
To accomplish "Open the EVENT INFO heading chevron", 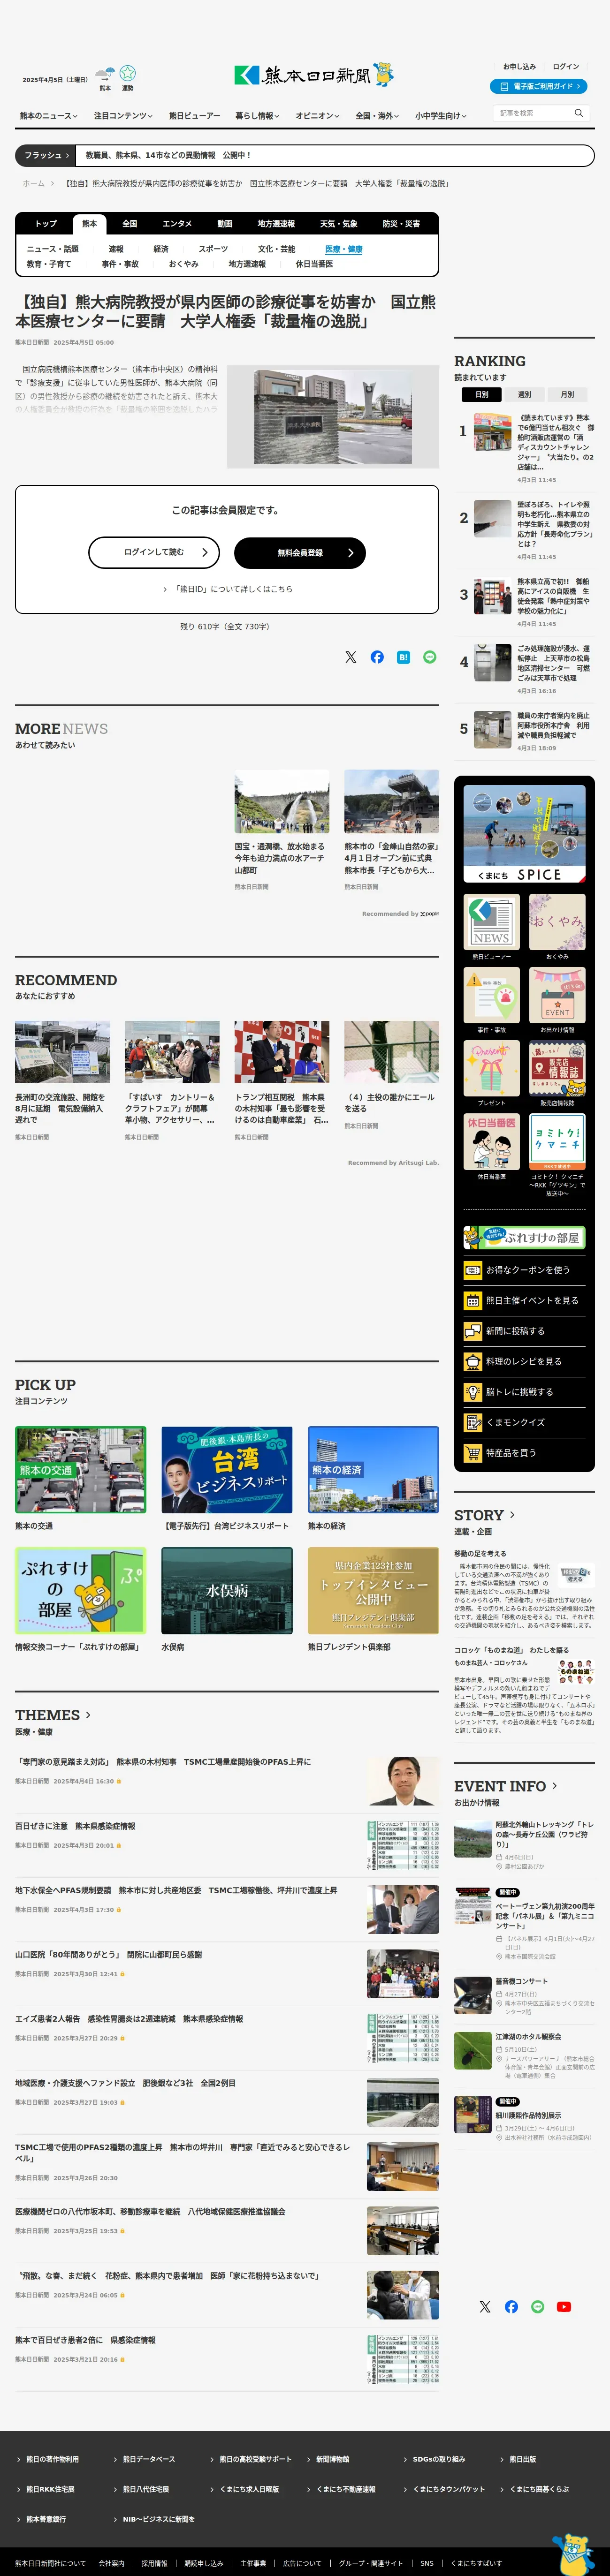I will click(555, 1786).
